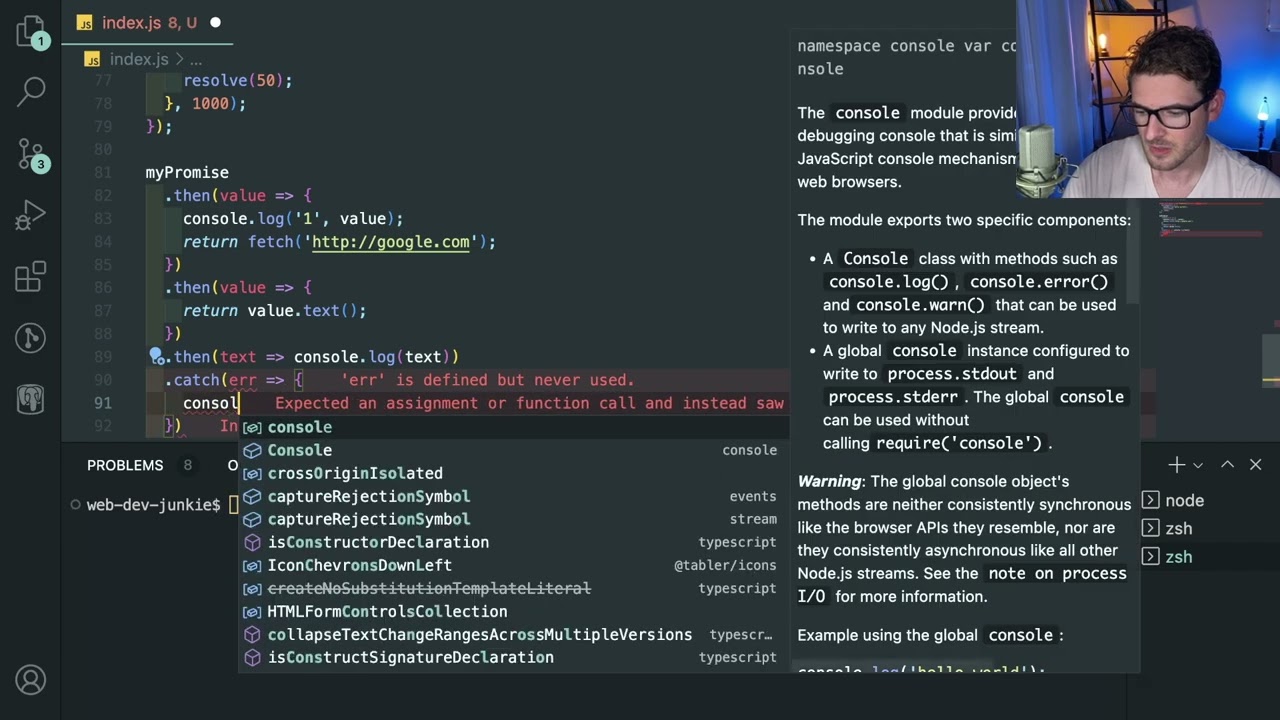Choose captureRejectionSymbol from events
Viewport: 1280px width, 720px height.
(x=513, y=496)
